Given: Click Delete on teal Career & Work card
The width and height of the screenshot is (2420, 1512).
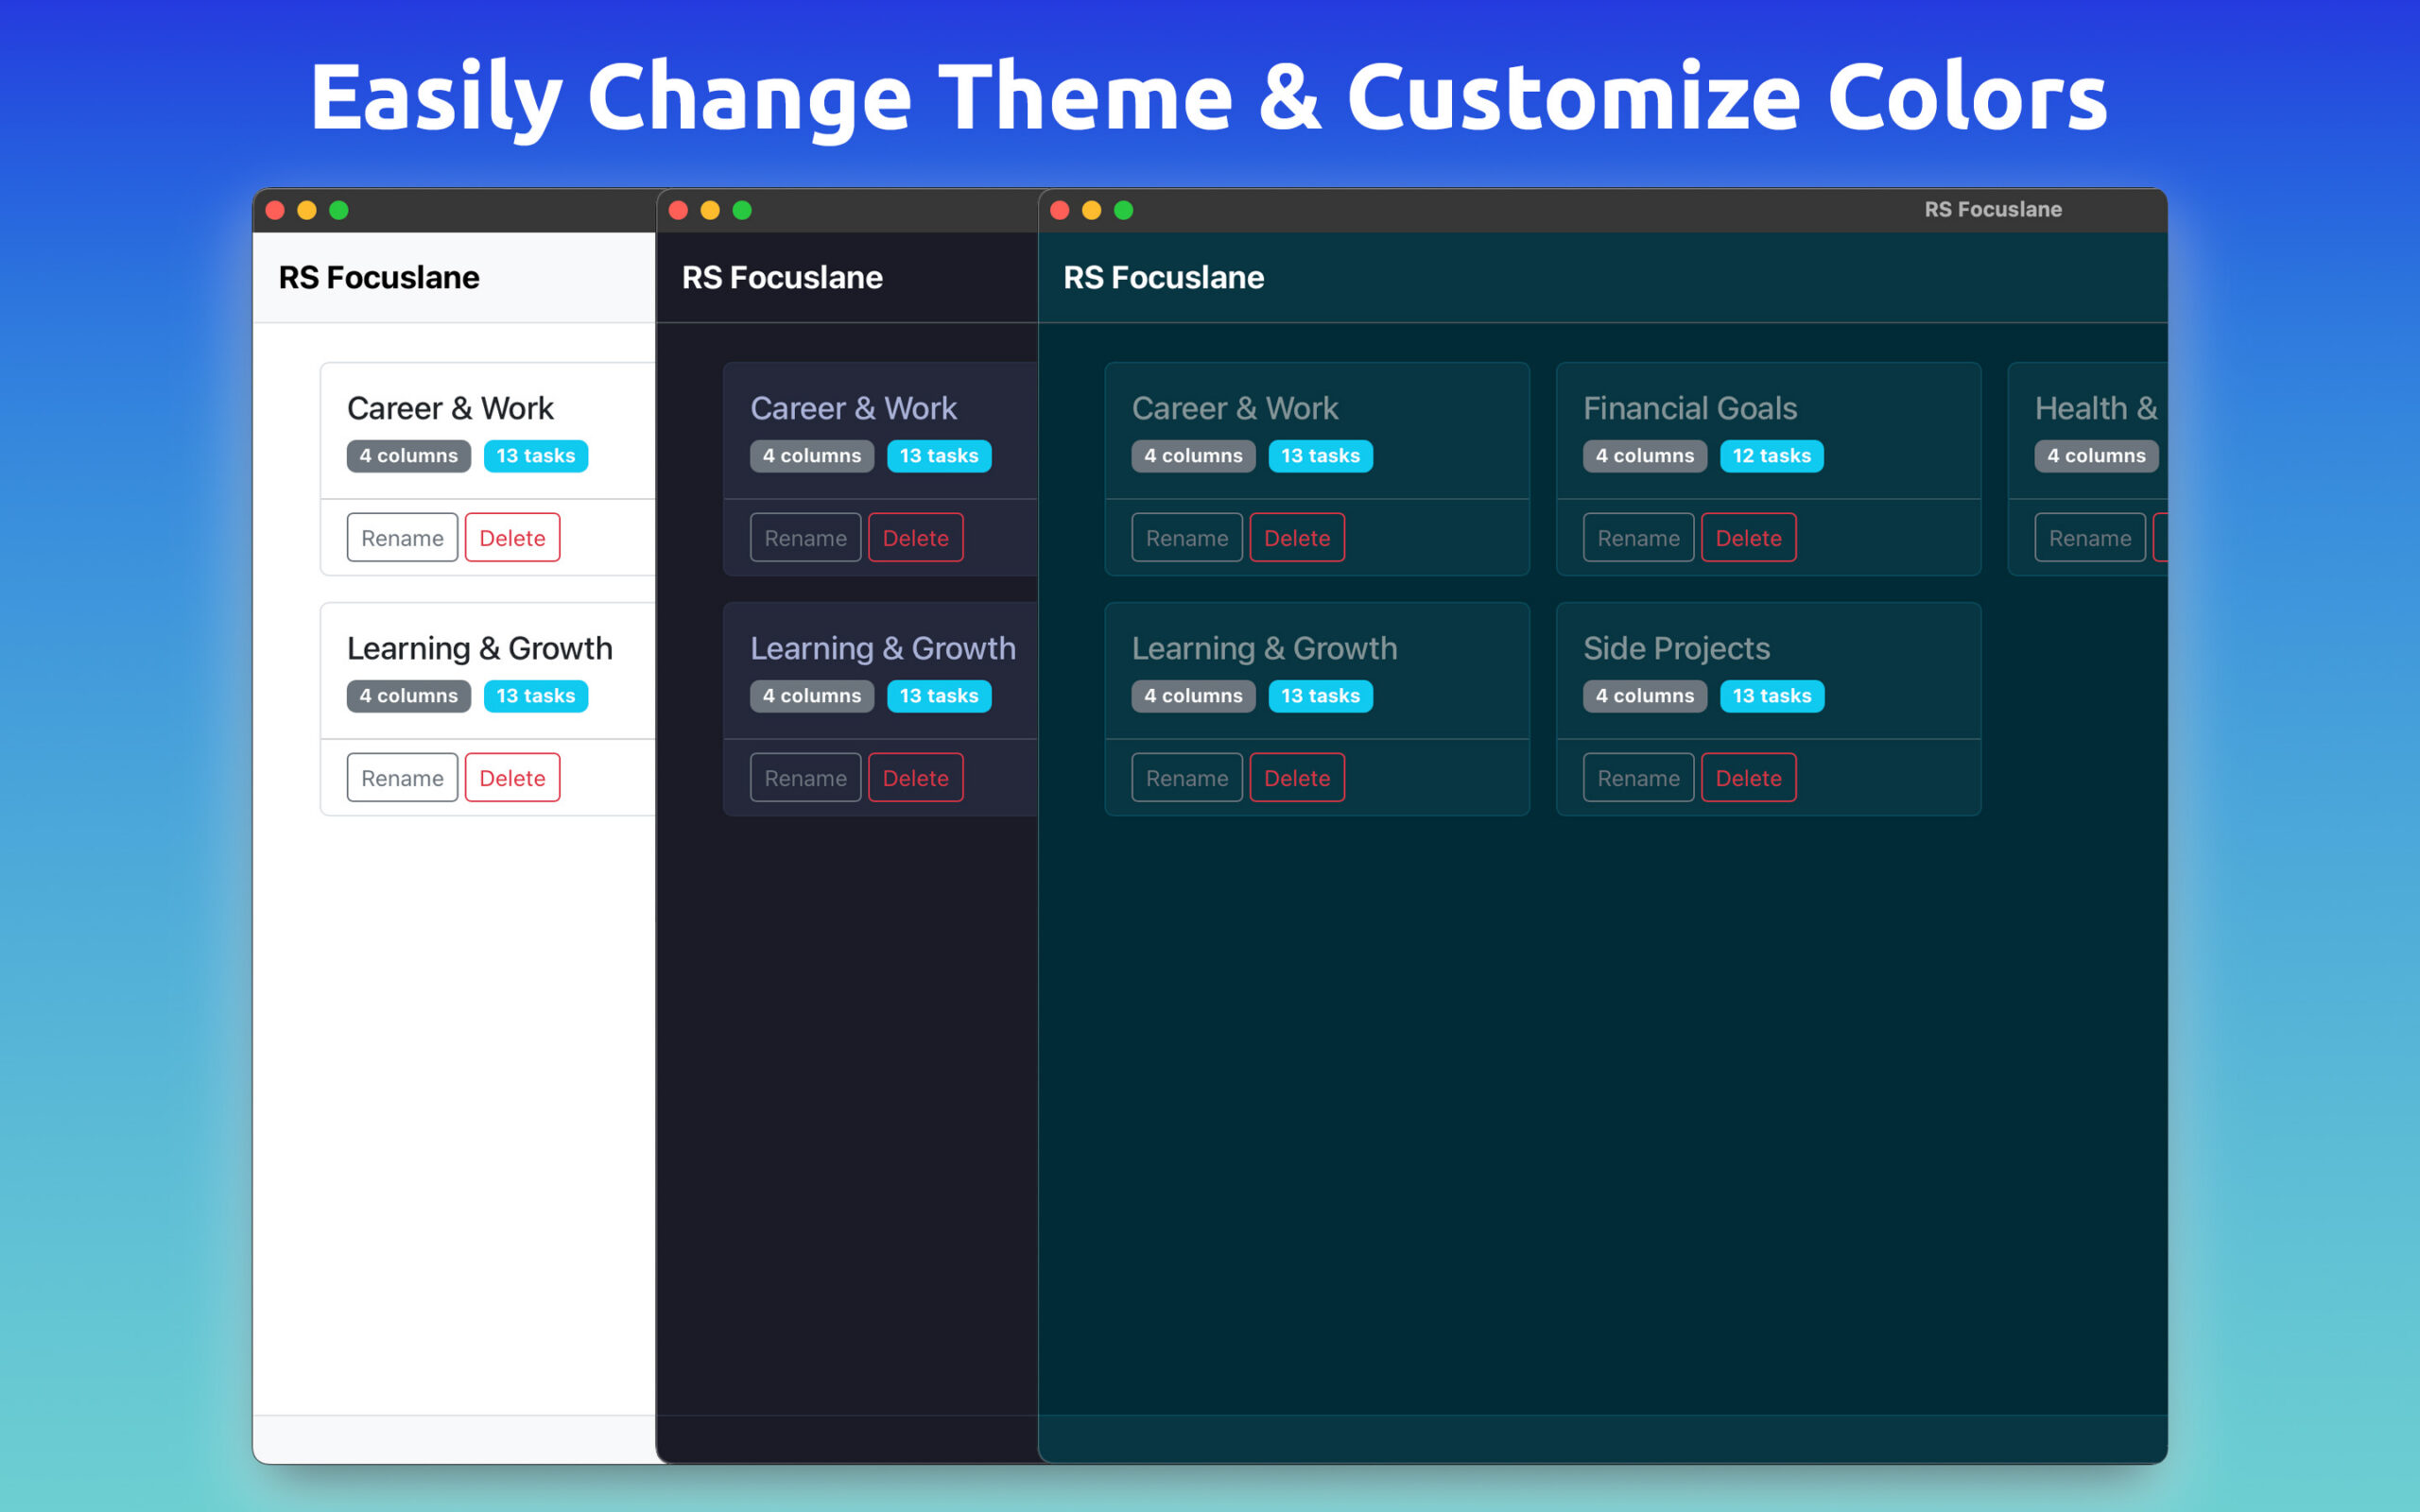Looking at the screenshot, I should 1296,538.
